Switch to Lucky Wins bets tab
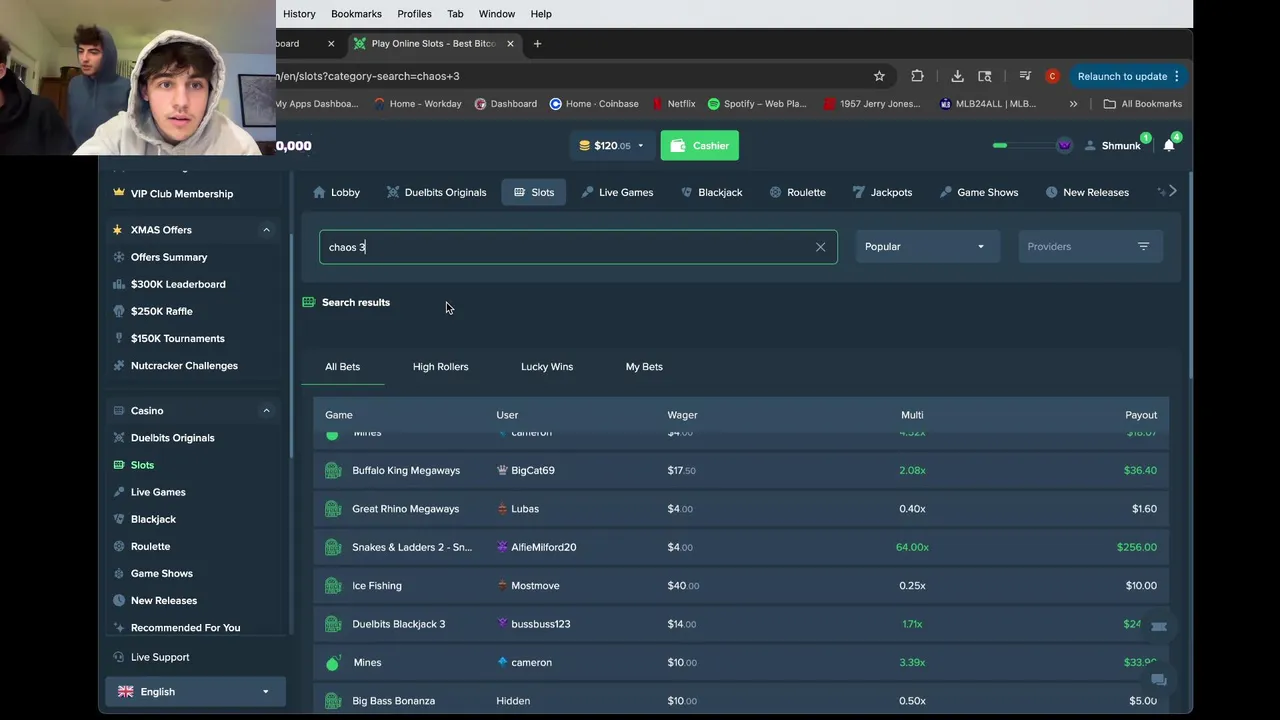 pyautogui.click(x=547, y=367)
